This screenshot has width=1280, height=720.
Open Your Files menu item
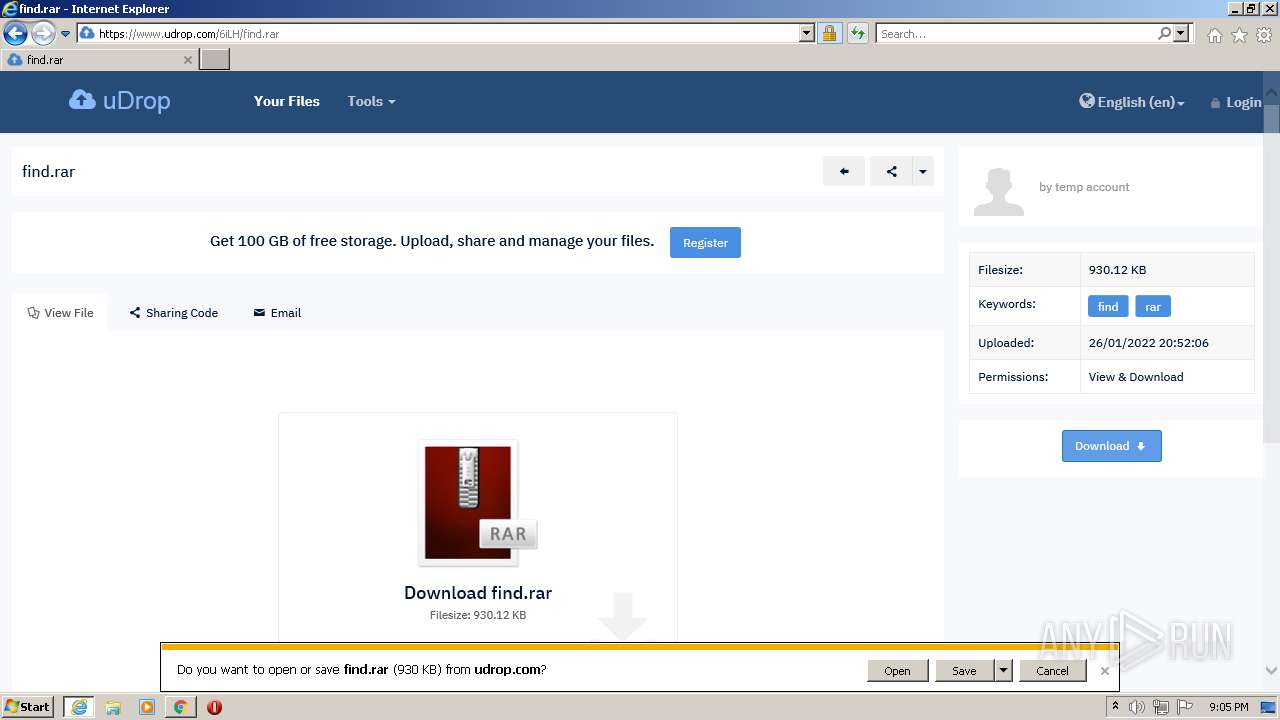point(287,101)
